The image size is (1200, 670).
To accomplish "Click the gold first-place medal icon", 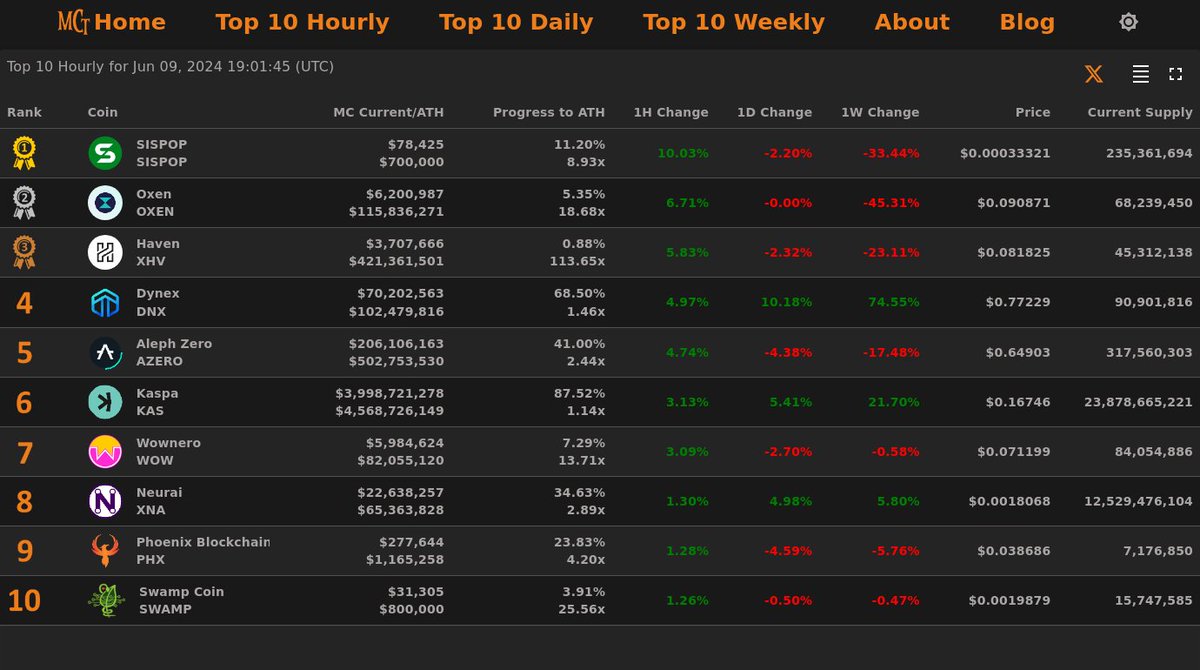I will click(x=24, y=153).
